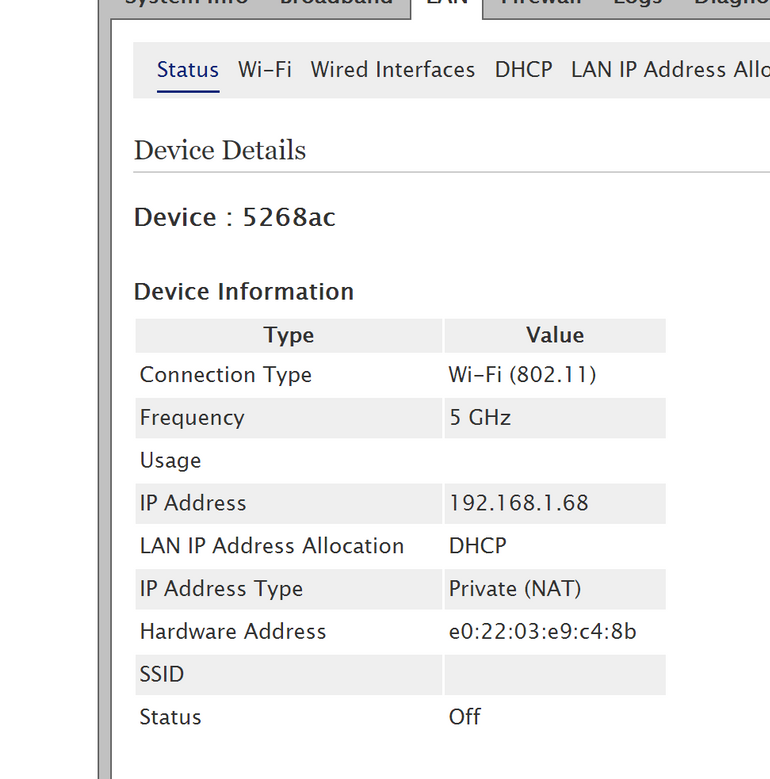This screenshot has height=779, width=770.
Task: Open the LAN IP Address Allocation sub-tab
Action: click(668, 70)
